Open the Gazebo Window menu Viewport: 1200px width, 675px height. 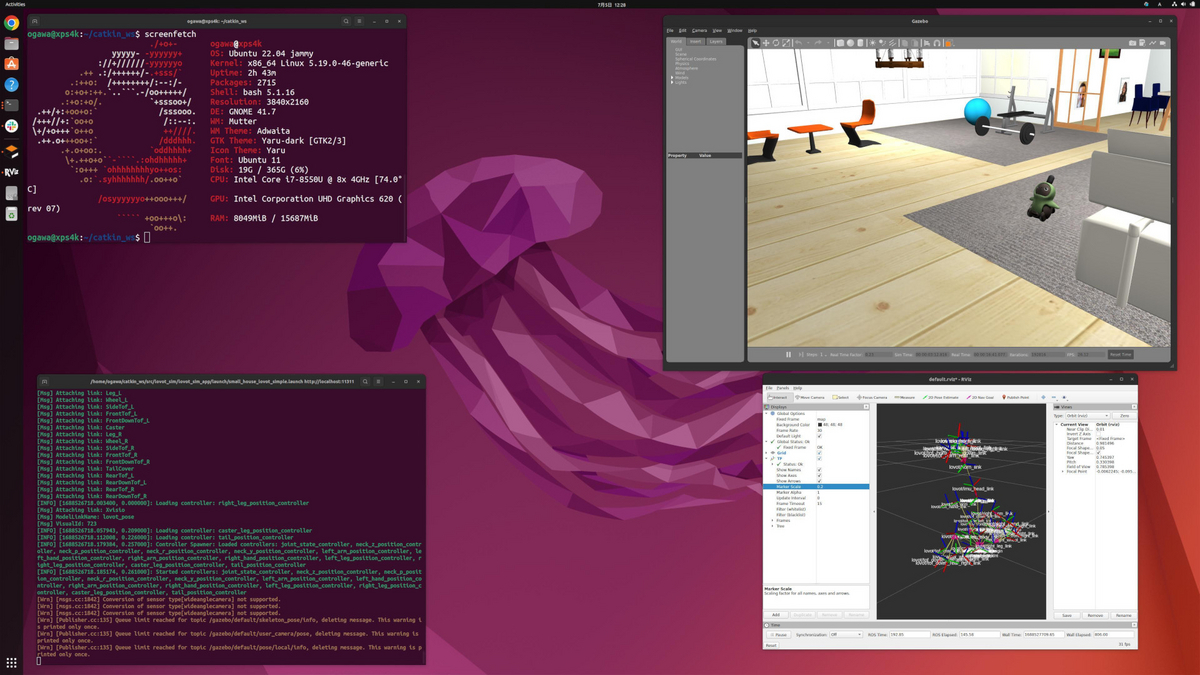(x=735, y=31)
